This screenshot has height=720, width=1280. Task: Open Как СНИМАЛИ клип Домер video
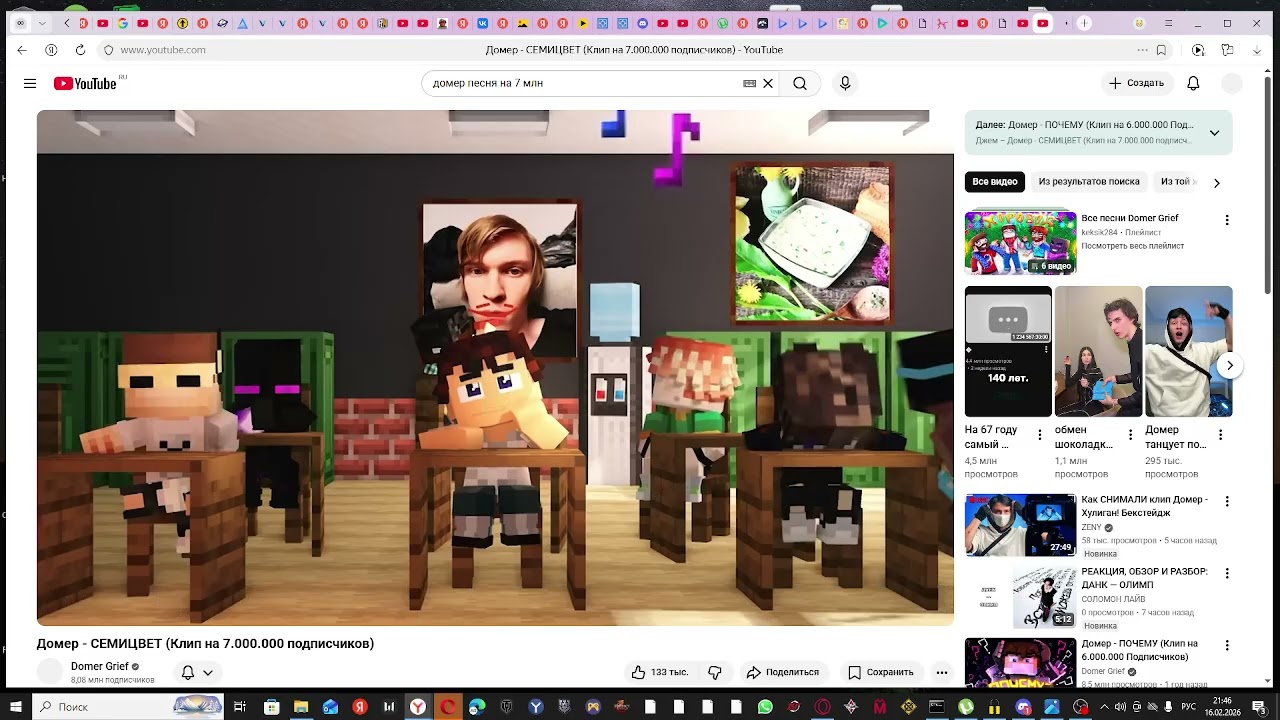(1020, 525)
